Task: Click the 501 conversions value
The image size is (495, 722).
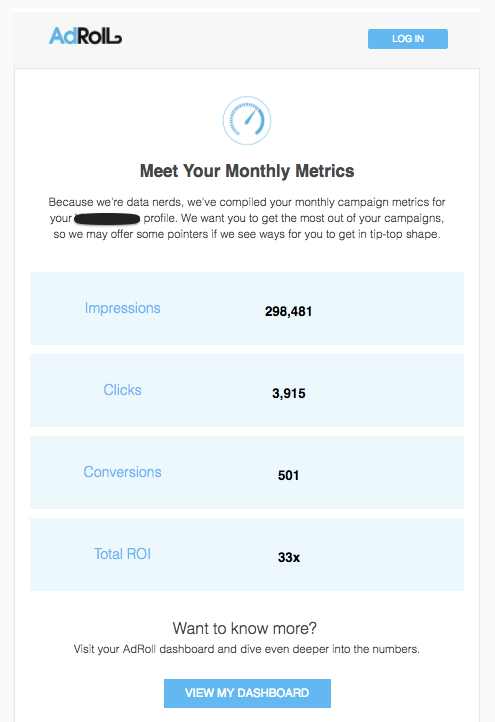Action: click(x=289, y=476)
